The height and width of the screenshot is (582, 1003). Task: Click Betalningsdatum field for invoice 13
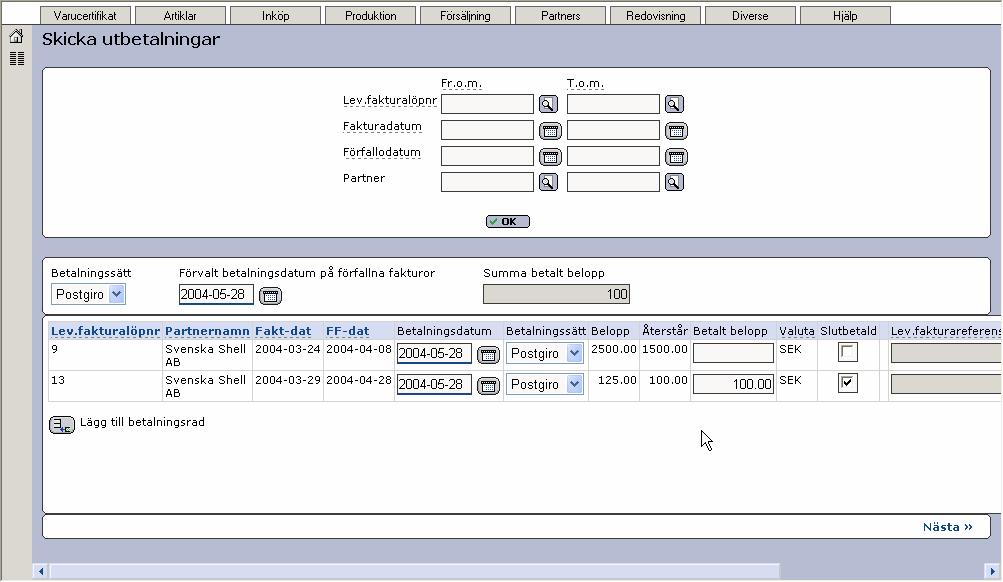(434, 384)
